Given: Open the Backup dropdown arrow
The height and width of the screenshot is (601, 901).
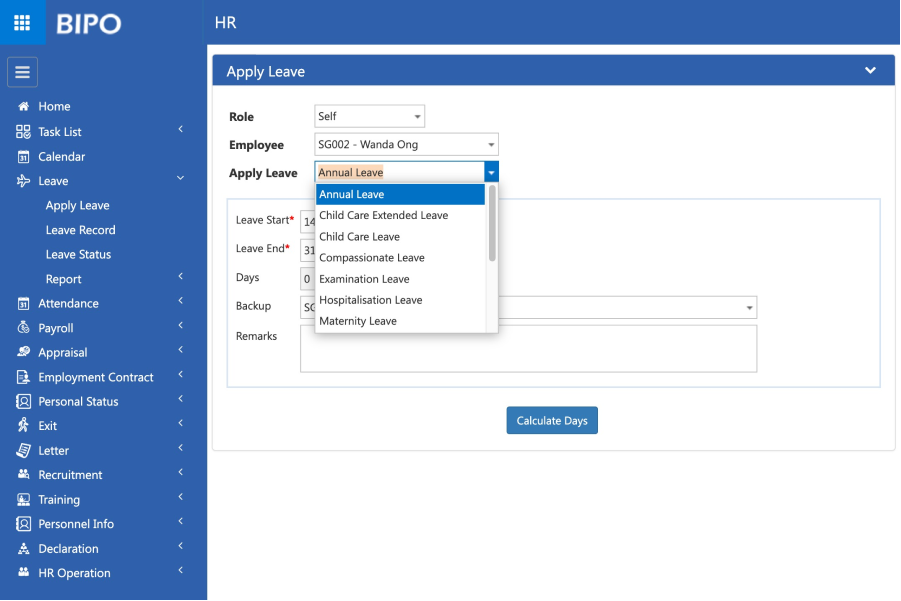Looking at the screenshot, I should pyautogui.click(x=749, y=307).
